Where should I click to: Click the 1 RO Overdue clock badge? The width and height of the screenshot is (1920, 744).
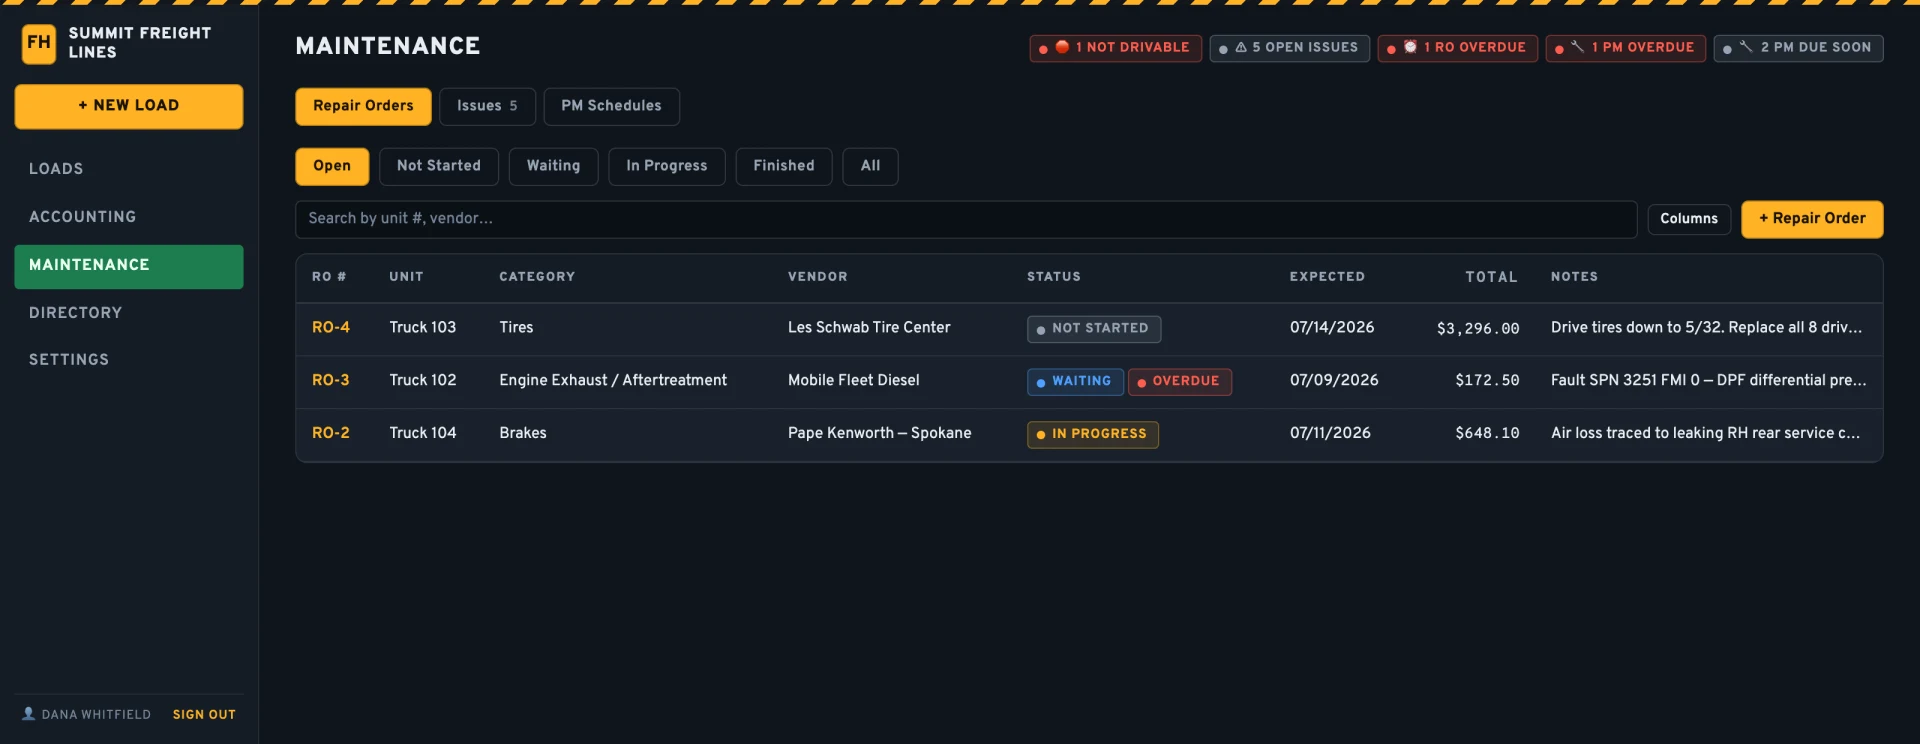pyautogui.click(x=1457, y=48)
